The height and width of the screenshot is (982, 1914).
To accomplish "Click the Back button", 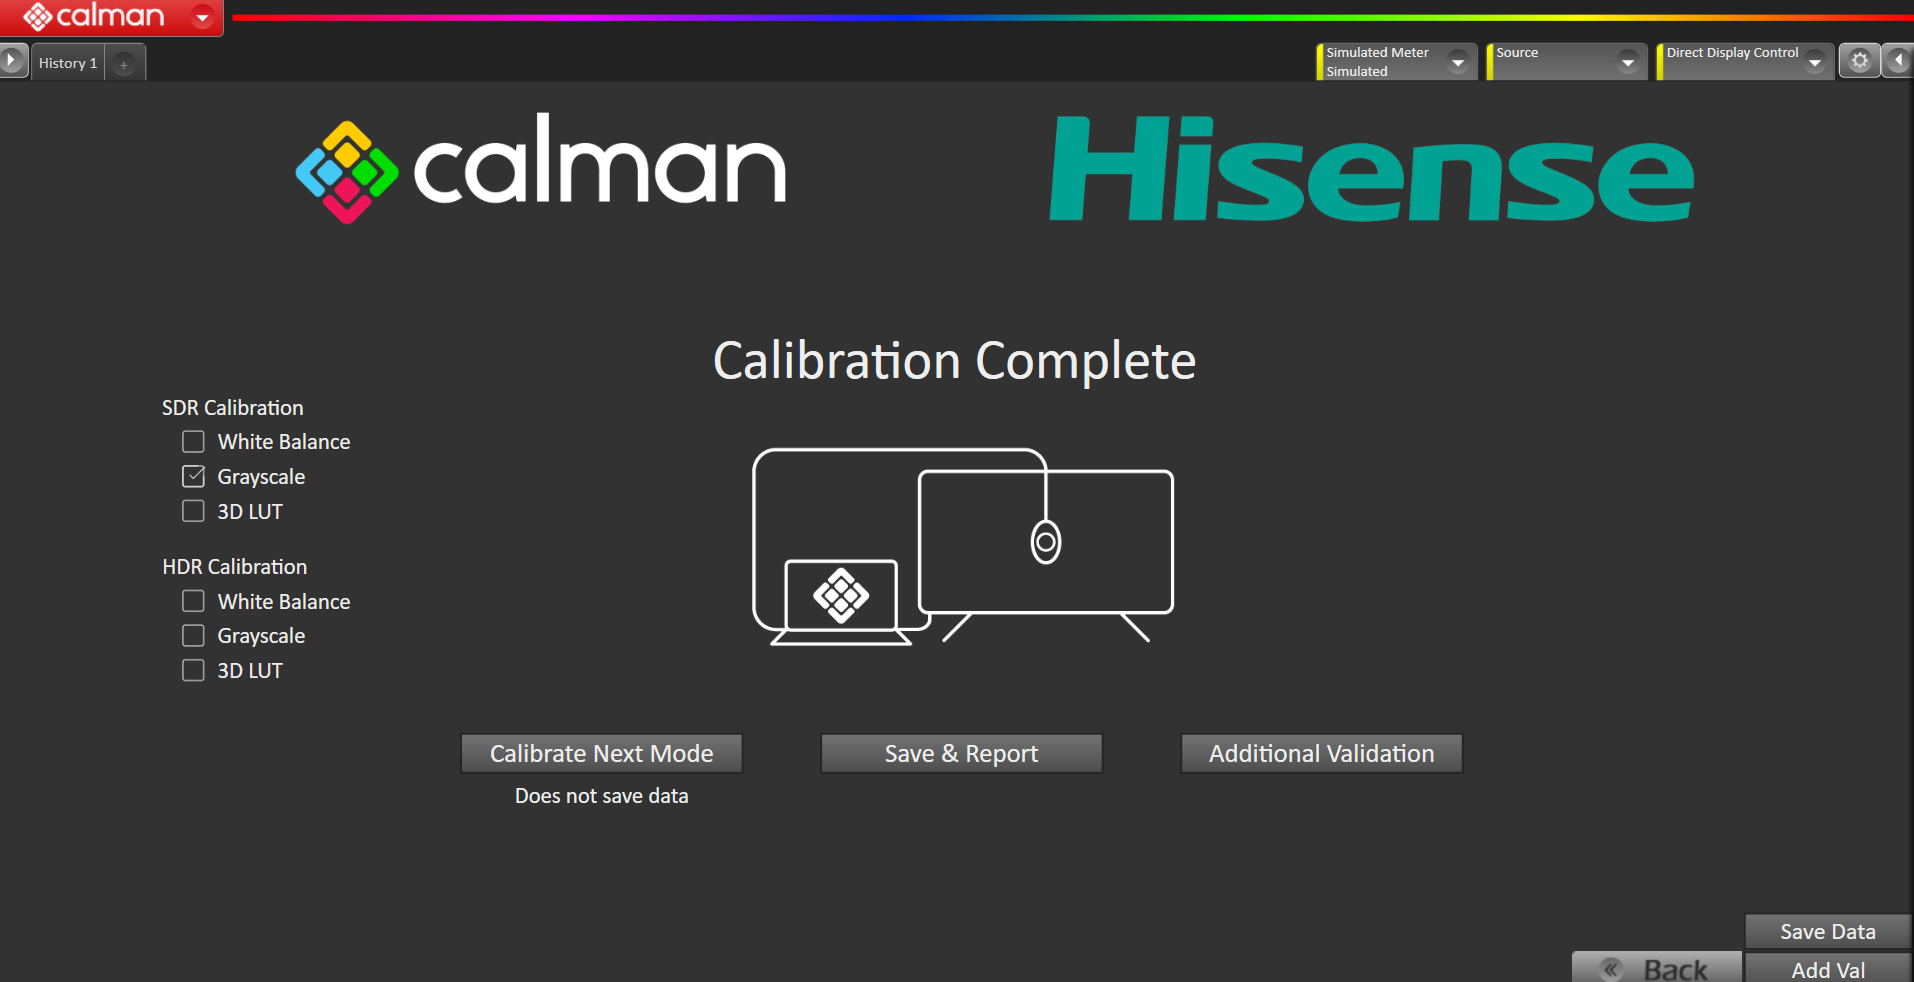I will [1657, 968].
